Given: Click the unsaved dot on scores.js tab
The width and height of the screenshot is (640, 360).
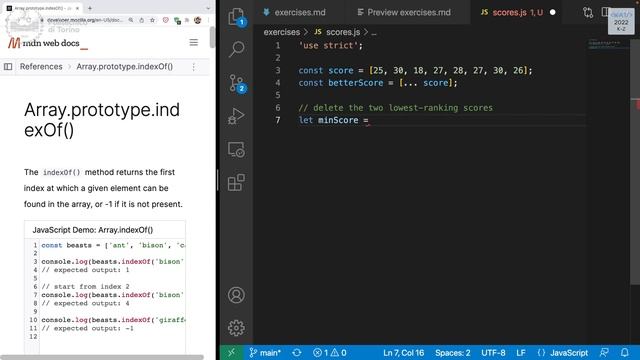Looking at the screenshot, I should [x=553, y=13].
